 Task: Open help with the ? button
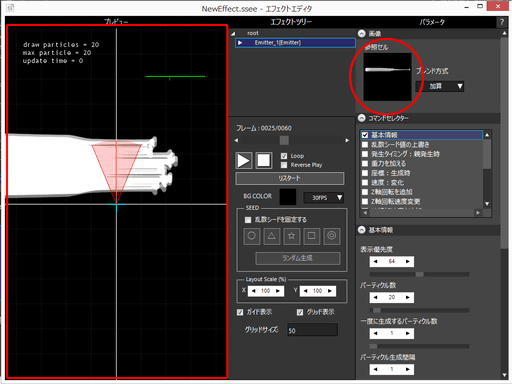pyautogui.click(x=502, y=22)
